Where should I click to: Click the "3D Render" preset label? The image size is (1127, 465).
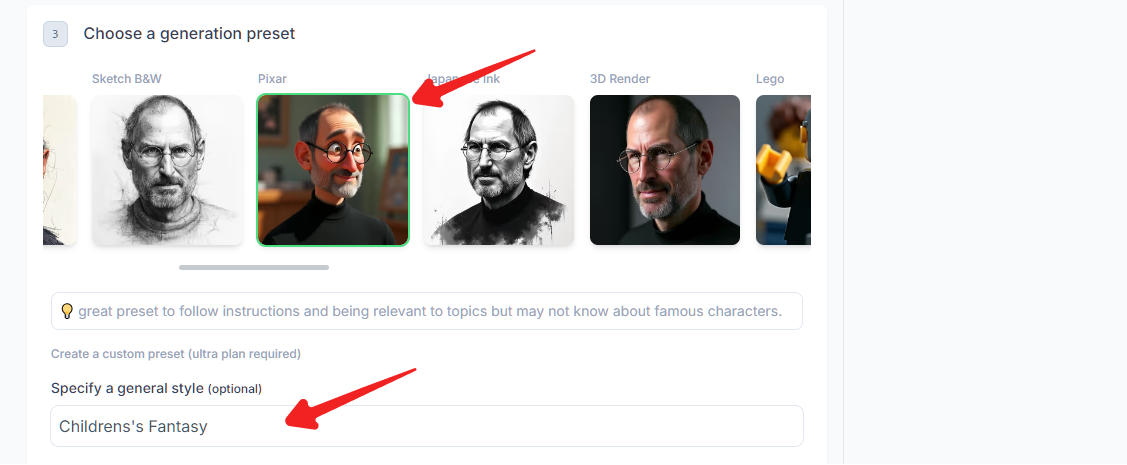tap(620, 79)
